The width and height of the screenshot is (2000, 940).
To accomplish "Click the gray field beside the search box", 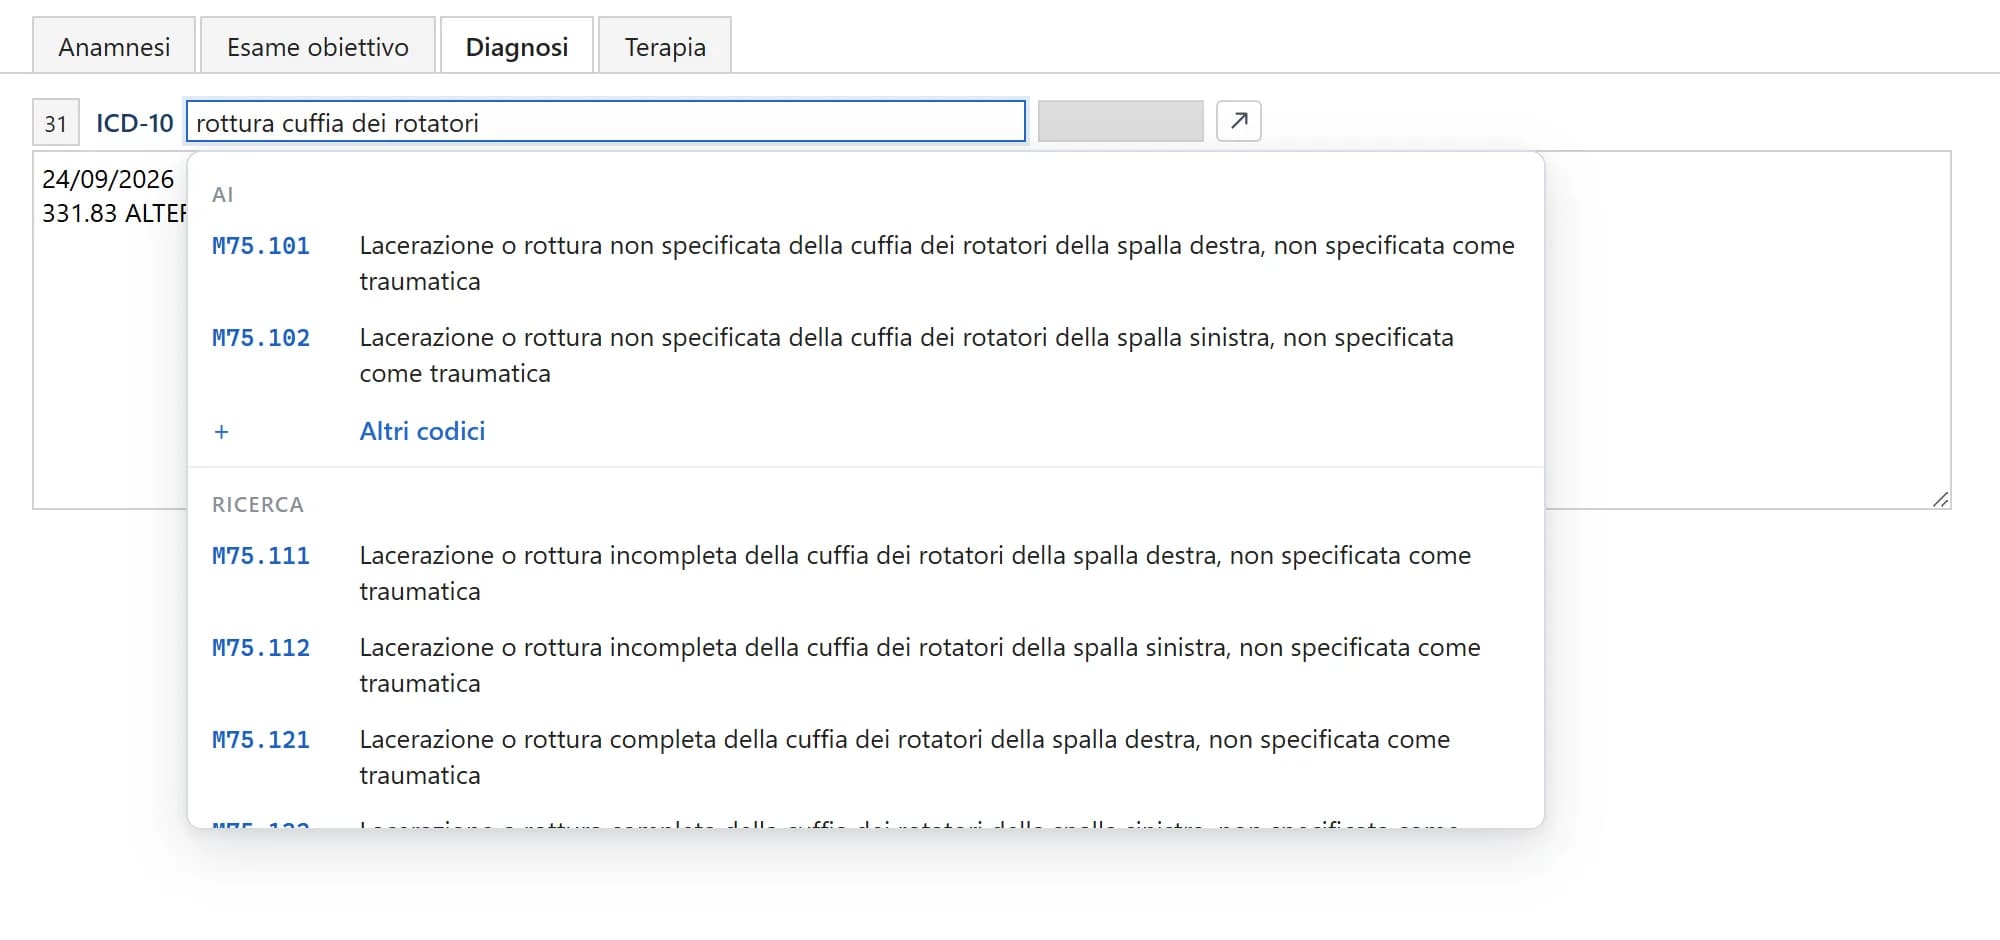I will [x=1120, y=121].
